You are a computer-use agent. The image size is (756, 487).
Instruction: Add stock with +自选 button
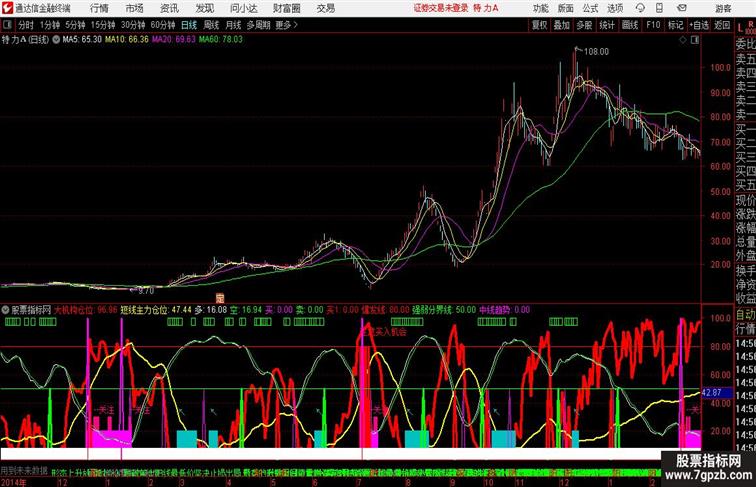(699, 25)
